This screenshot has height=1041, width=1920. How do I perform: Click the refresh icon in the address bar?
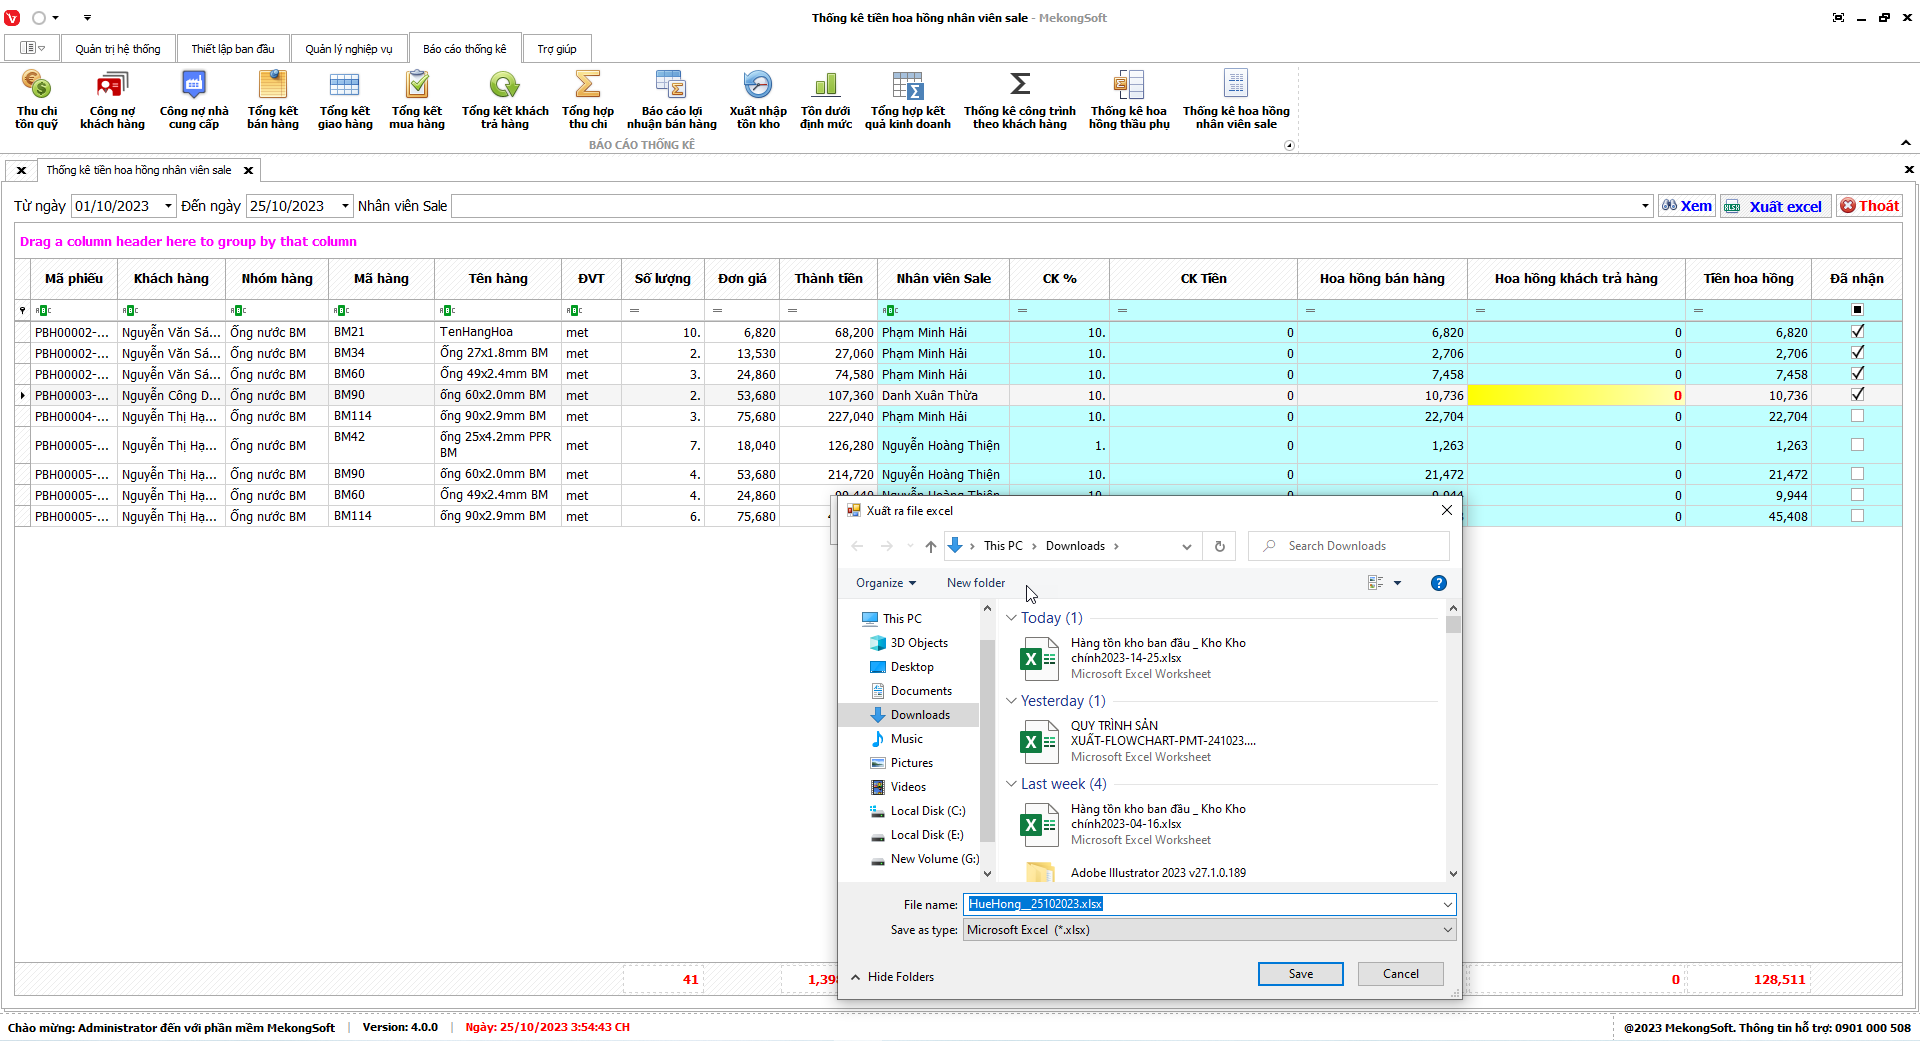(x=1219, y=546)
